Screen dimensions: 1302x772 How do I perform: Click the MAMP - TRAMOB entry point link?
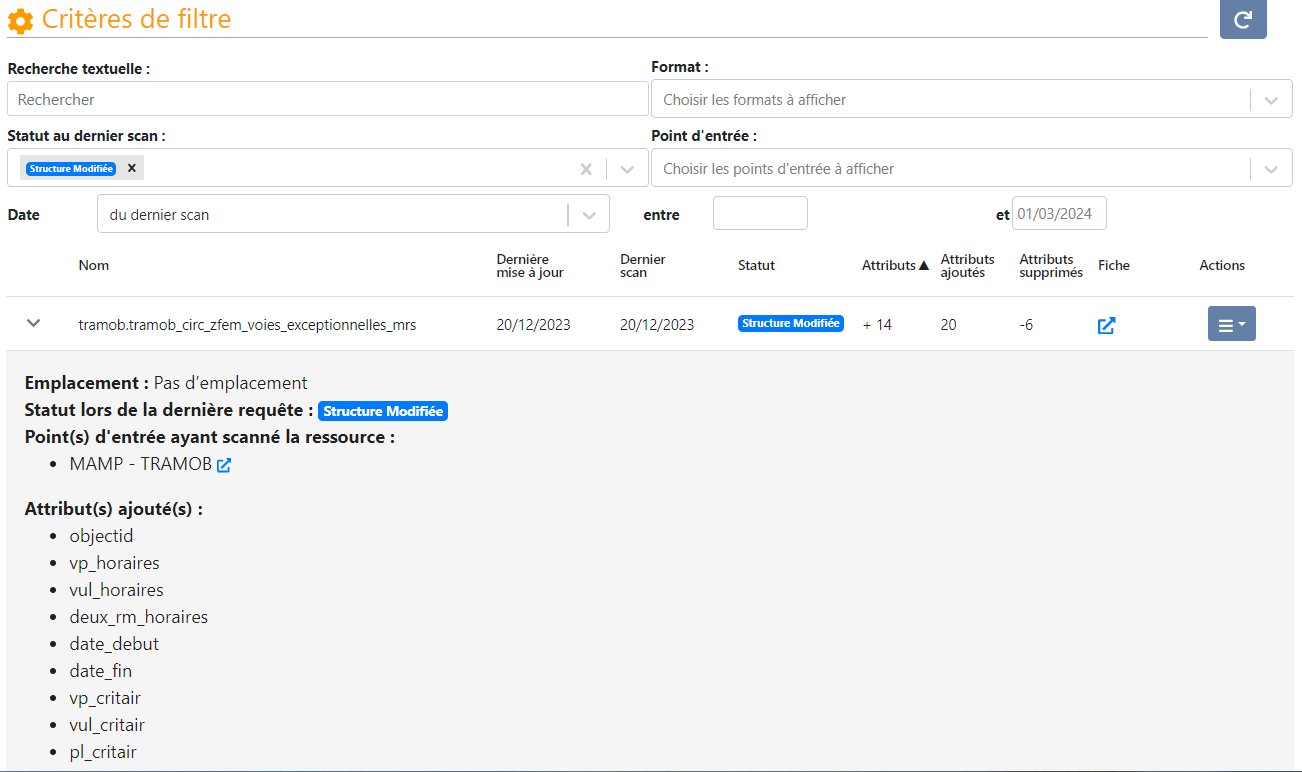pos(141,464)
